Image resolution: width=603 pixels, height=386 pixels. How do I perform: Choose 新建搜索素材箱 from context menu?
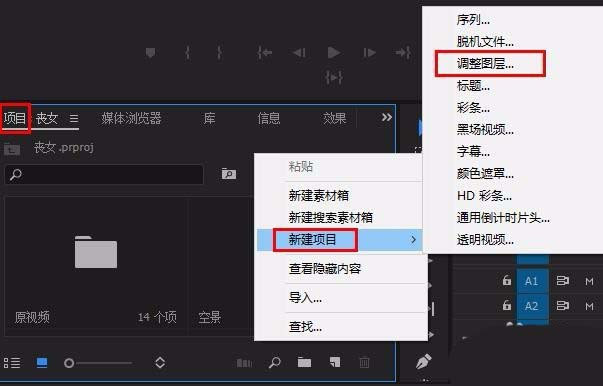click(331, 218)
